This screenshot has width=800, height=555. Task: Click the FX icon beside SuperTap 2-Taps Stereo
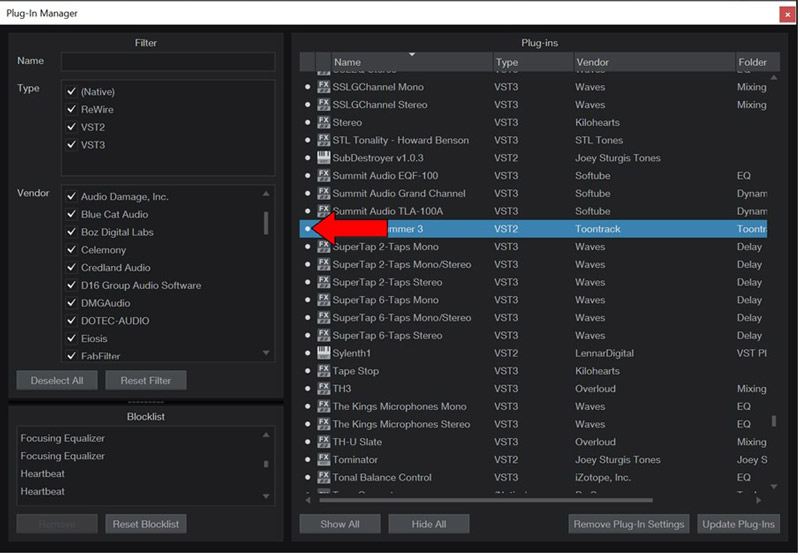pos(323,282)
